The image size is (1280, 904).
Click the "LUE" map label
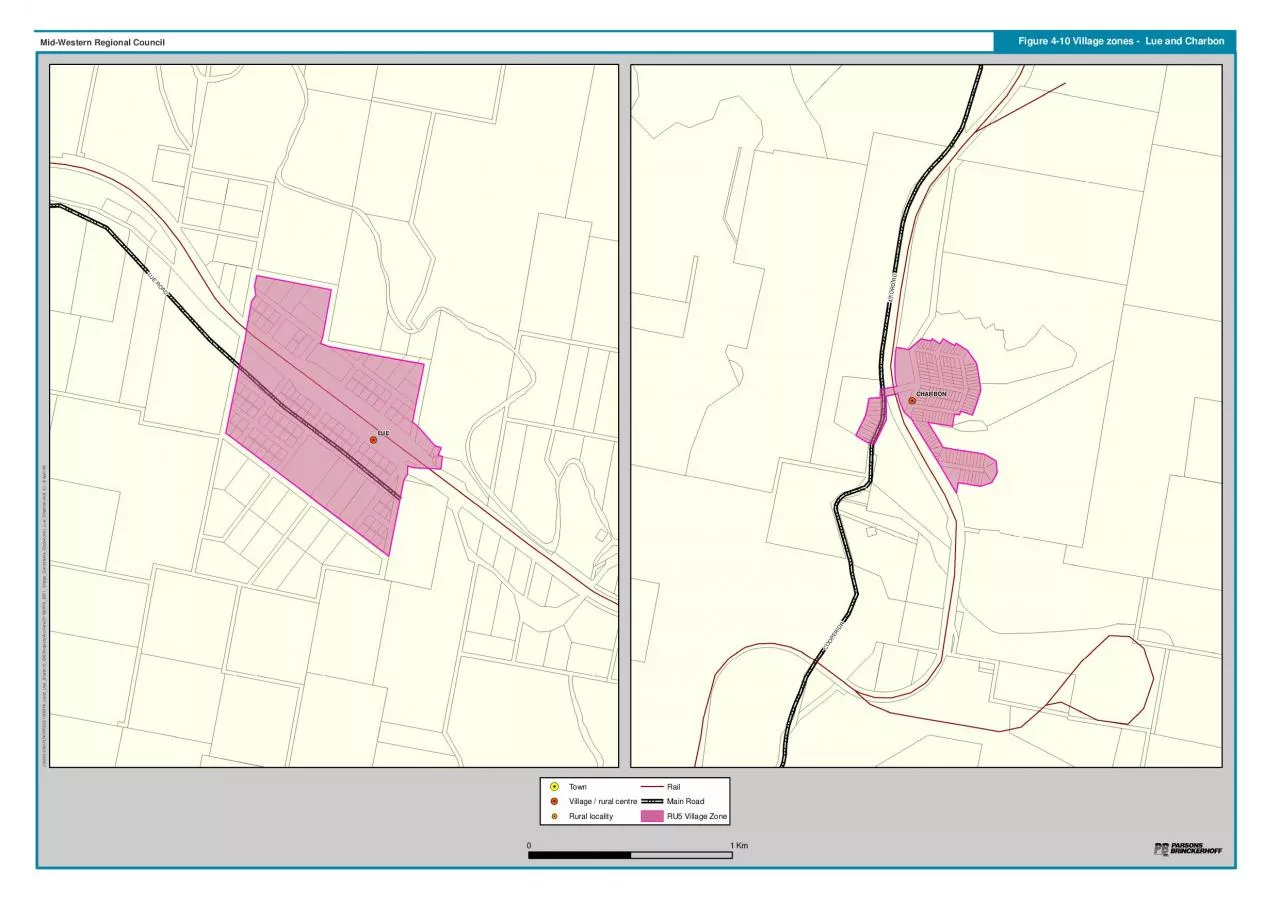click(x=382, y=434)
